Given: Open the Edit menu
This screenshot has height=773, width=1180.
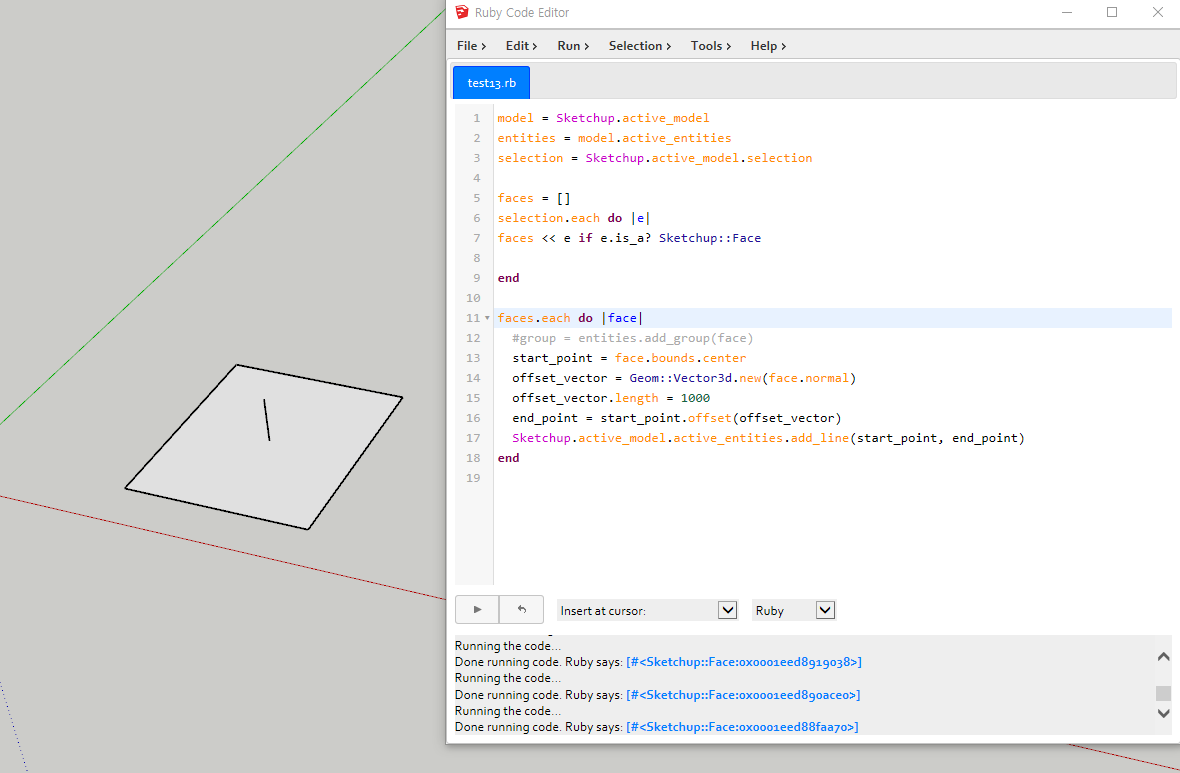Looking at the screenshot, I should (x=521, y=46).
